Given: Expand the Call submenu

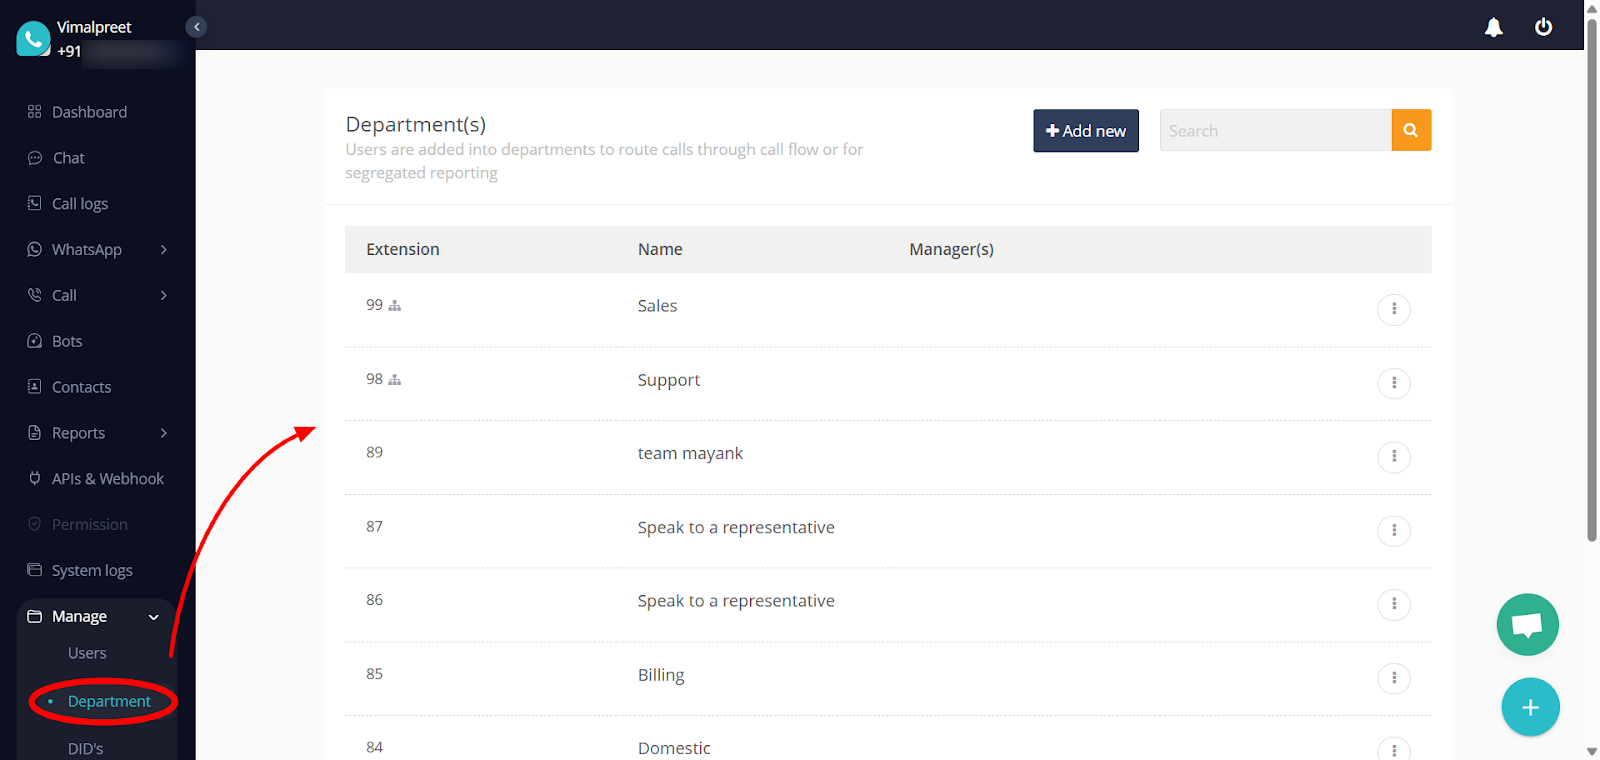Looking at the screenshot, I should coord(164,295).
